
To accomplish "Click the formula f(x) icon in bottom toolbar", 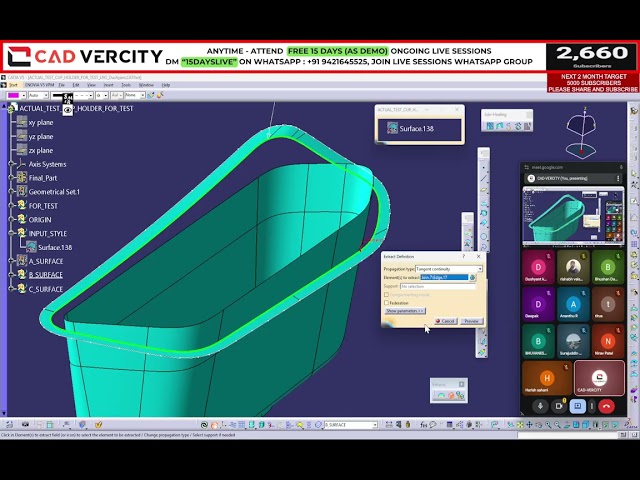I will (424, 425).
